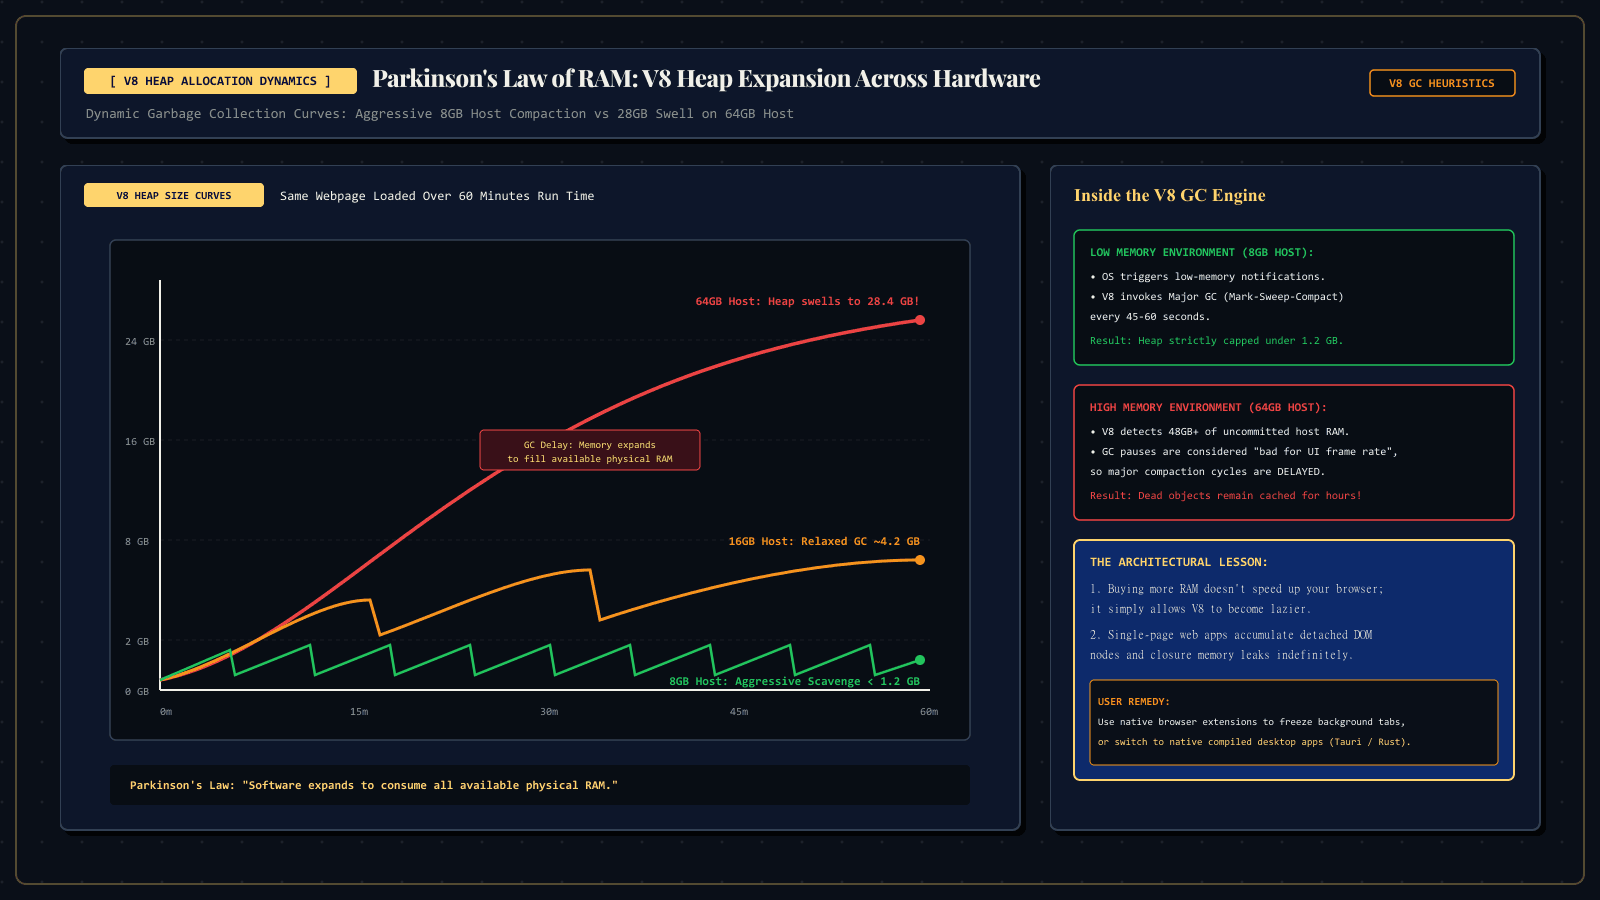Click the 24 GB y-axis label
This screenshot has width=1600, height=900.
140,341
